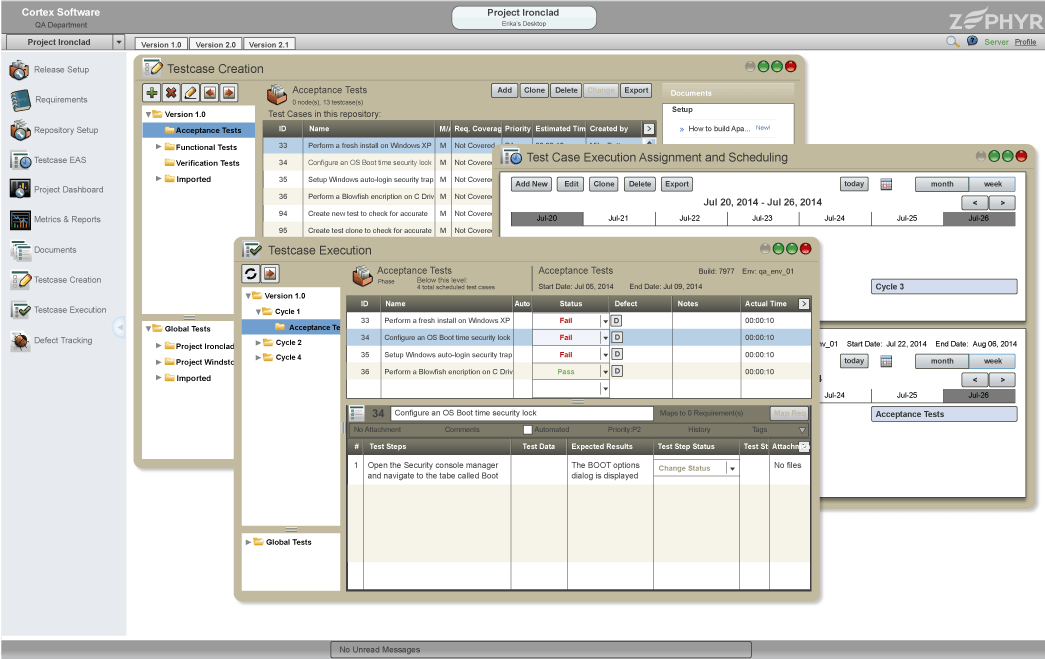Screen dimensions: 1045x659
Task: Click Export button in Testcase Creation
Action: tap(636, 91)
